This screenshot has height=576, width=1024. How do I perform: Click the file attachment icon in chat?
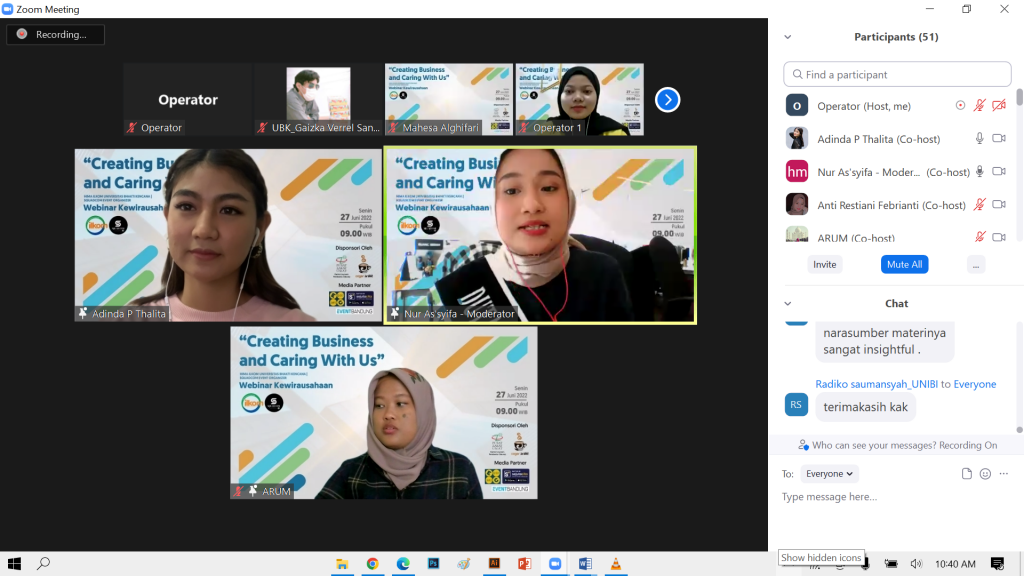[967, 473]
